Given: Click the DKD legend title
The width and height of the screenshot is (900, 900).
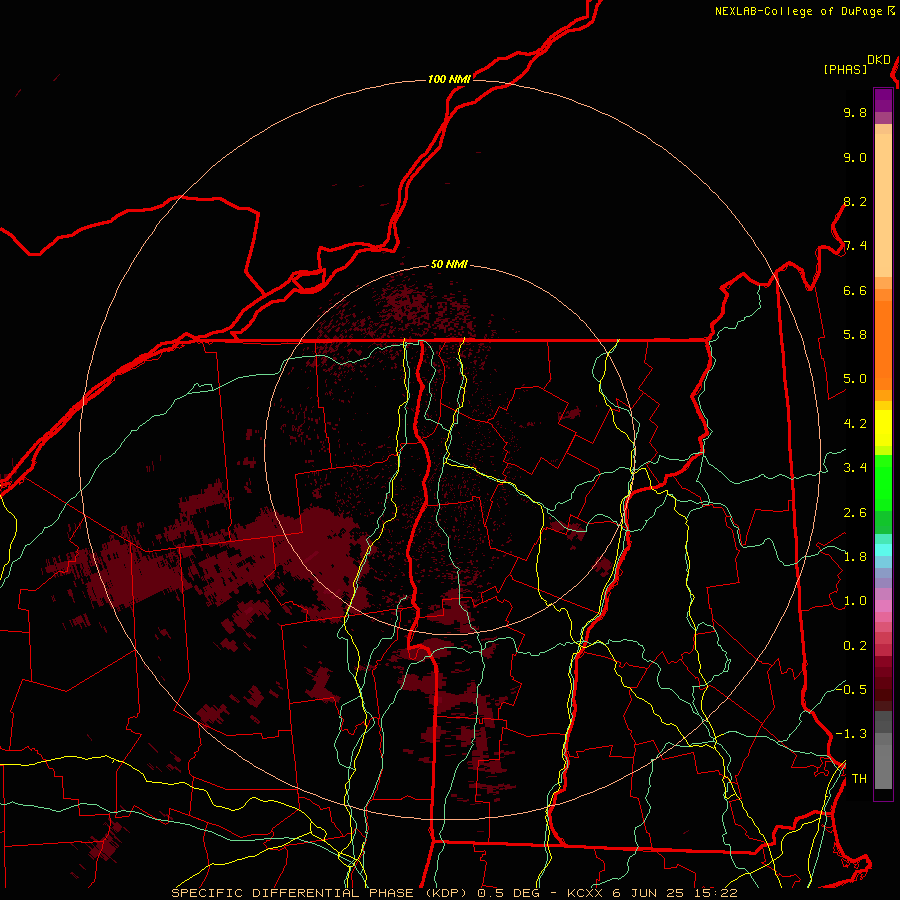Looking at the screenshot, I should (879, 60).
